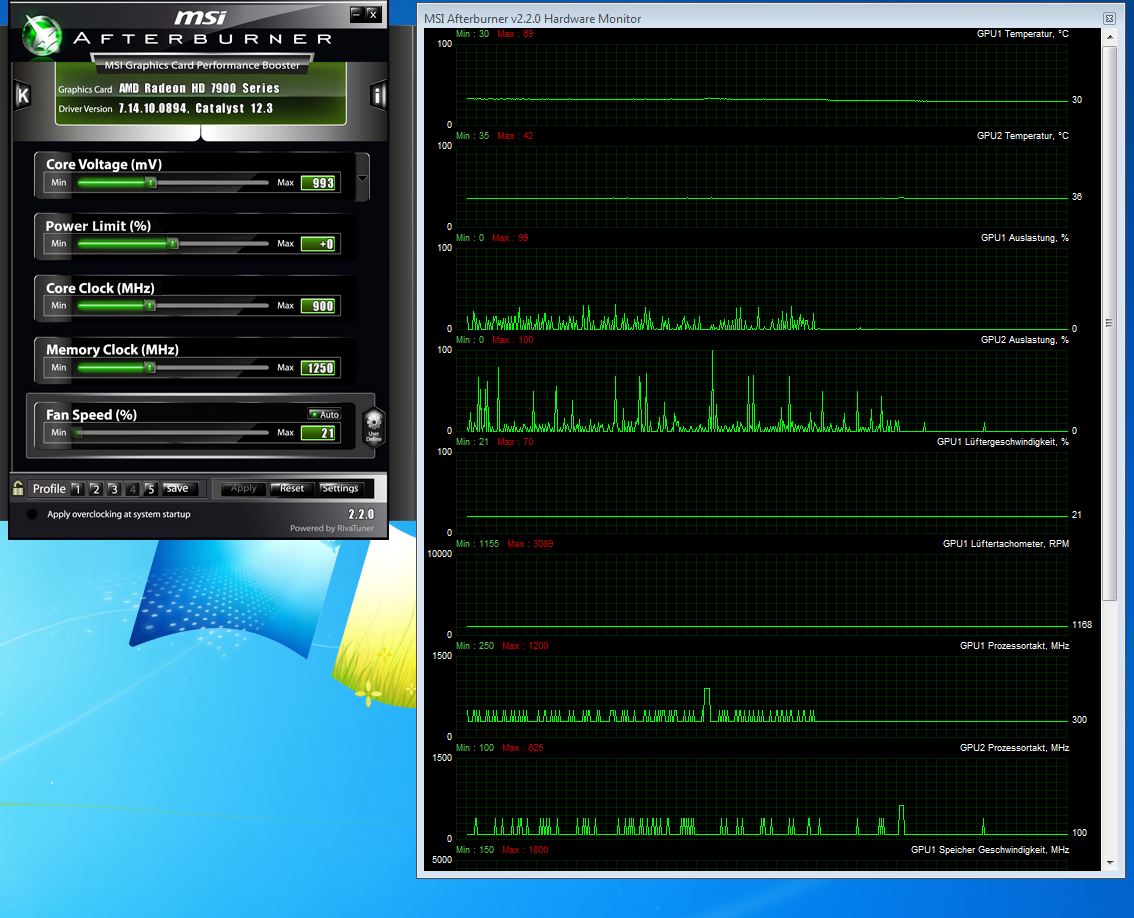1134x918 pixels.
Task: Click the Reset button
Action: 292,488
